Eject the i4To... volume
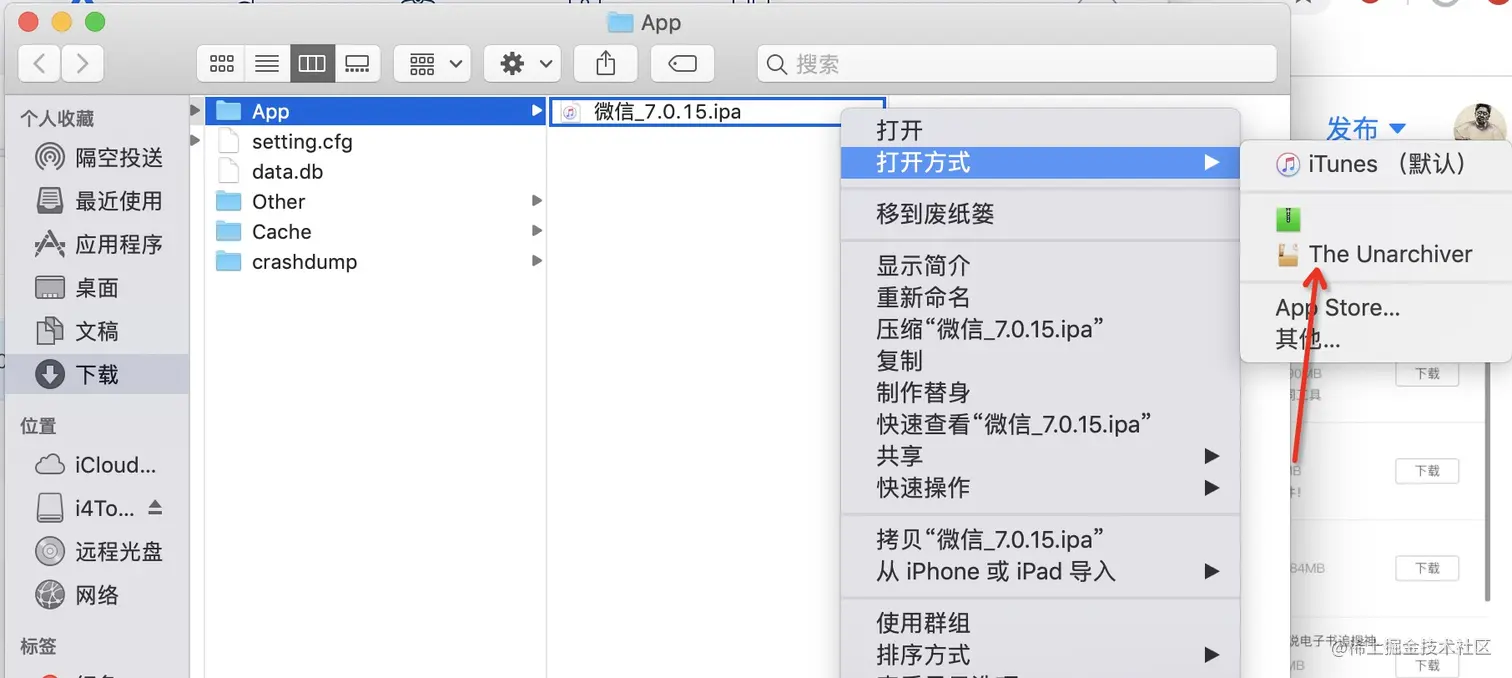This screenshot has width=1512, height=678. point(155,508)
